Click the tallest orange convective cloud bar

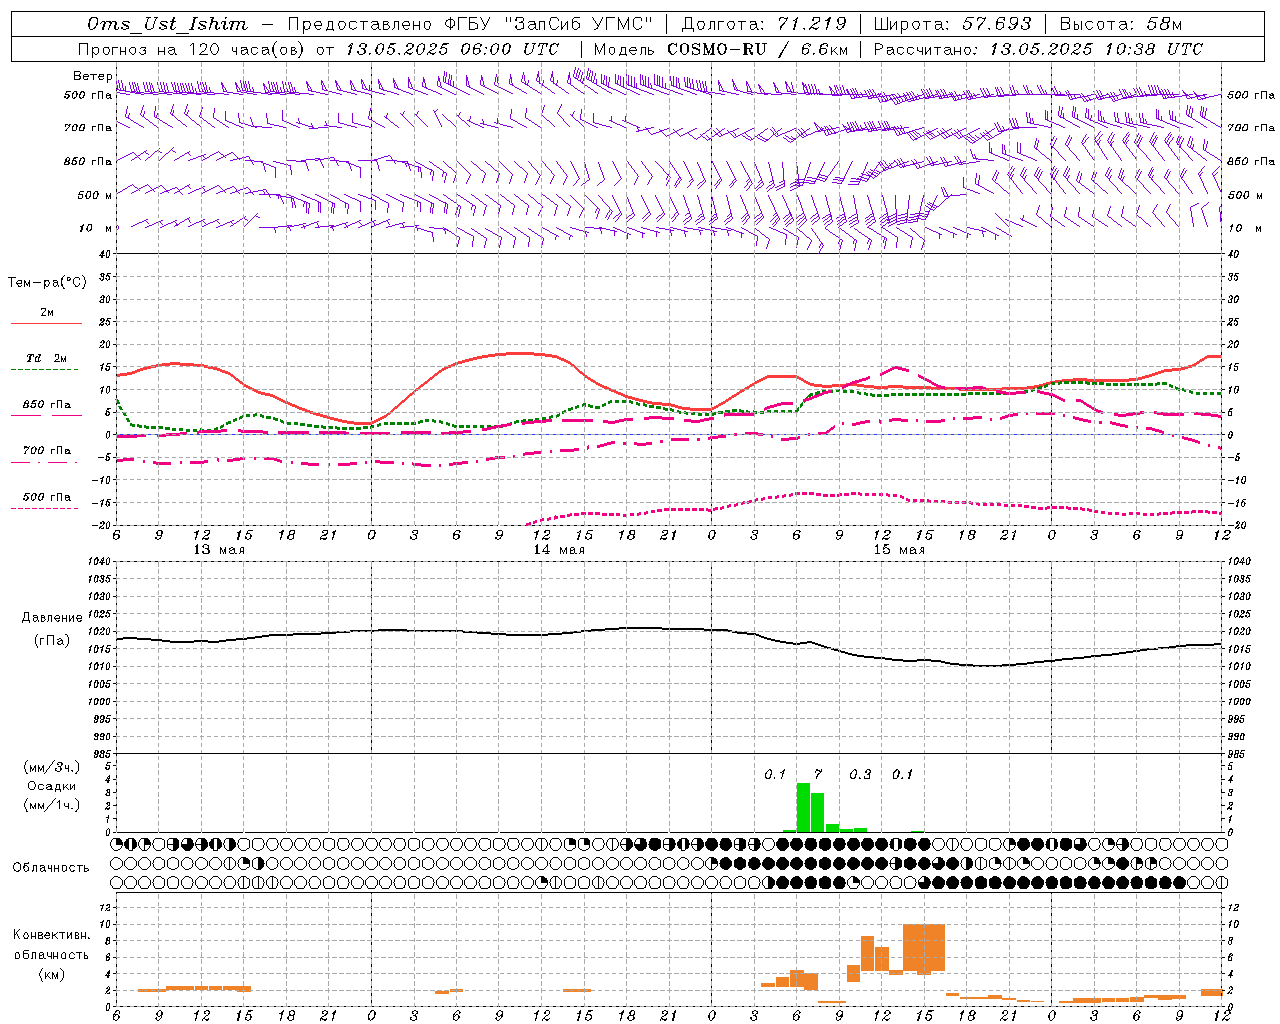(924, 948)
